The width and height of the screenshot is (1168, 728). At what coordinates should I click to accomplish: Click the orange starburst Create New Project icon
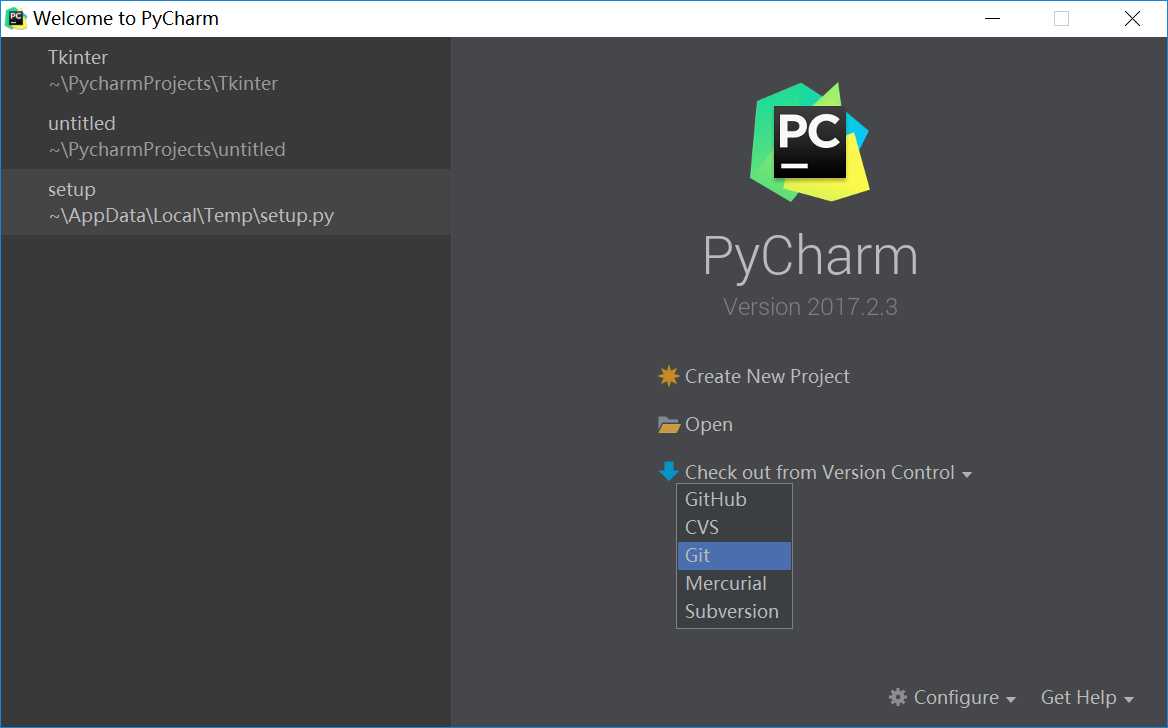click(x=669, y=376)
